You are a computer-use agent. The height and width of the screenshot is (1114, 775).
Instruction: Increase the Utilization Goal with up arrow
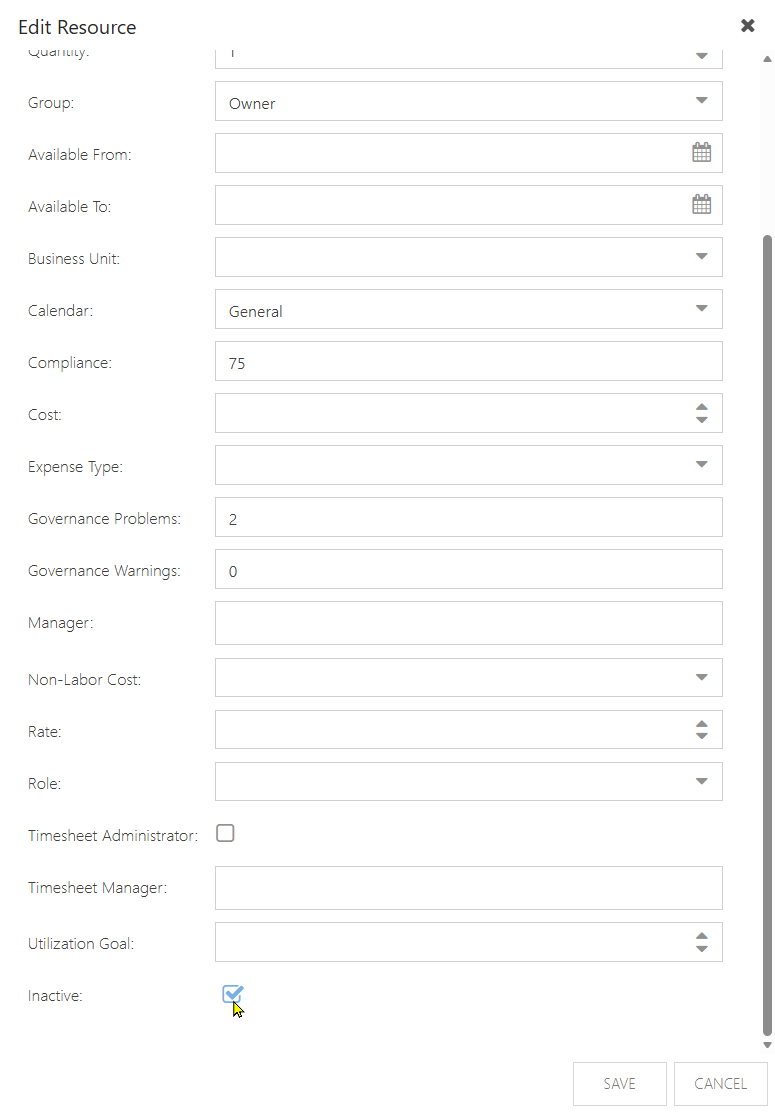tap(701, 936)
